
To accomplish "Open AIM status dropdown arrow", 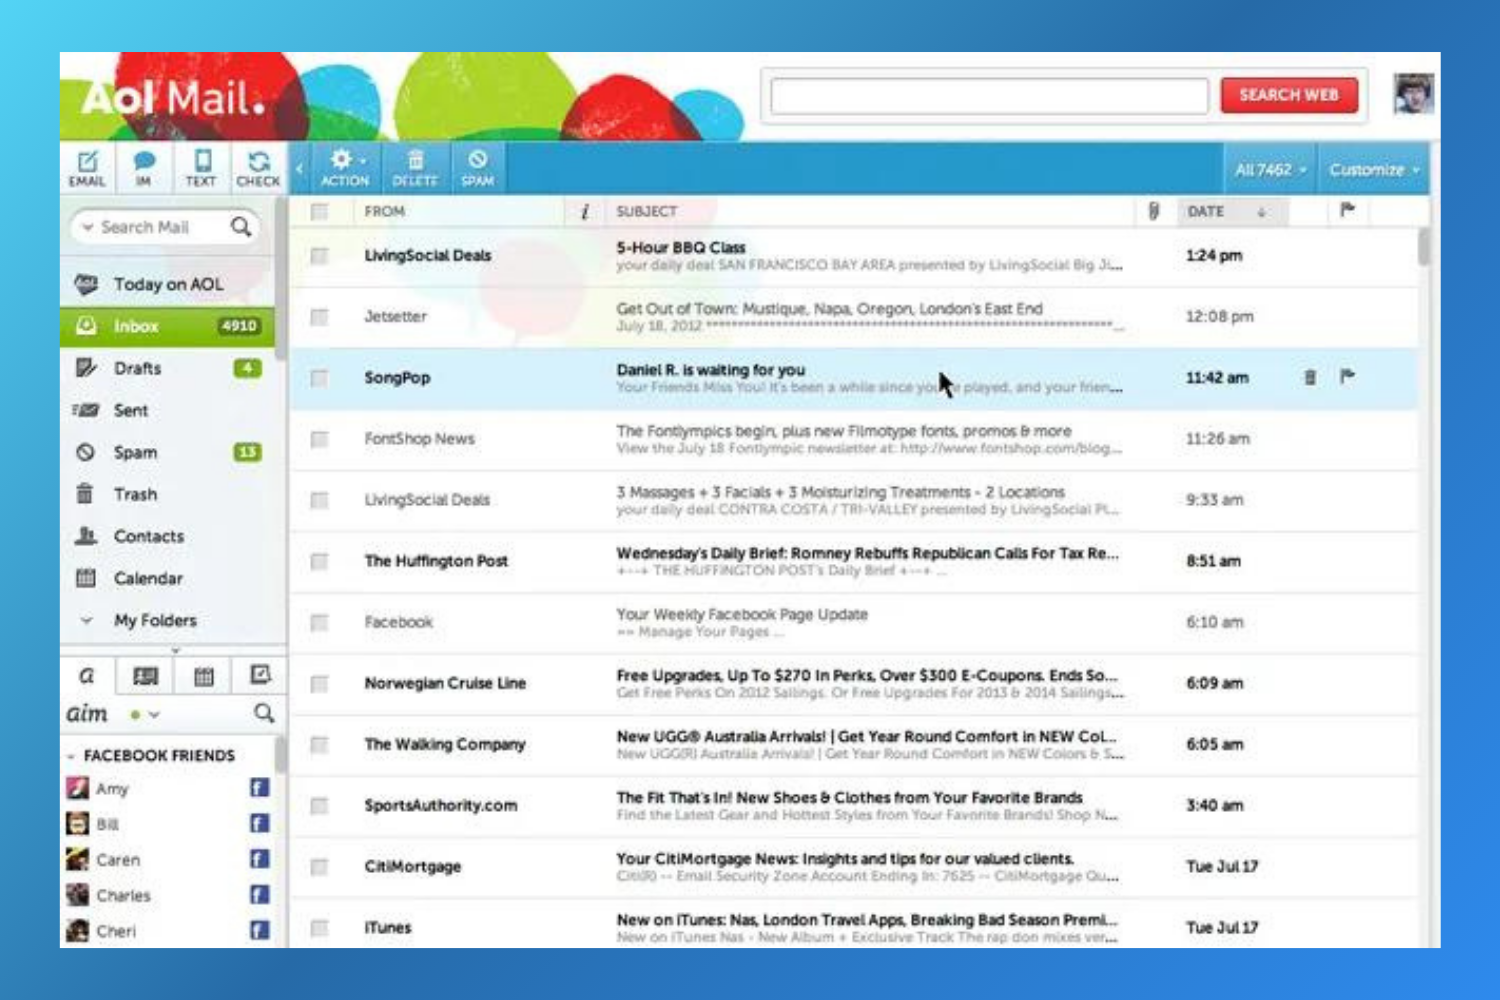I will [154, 715].
